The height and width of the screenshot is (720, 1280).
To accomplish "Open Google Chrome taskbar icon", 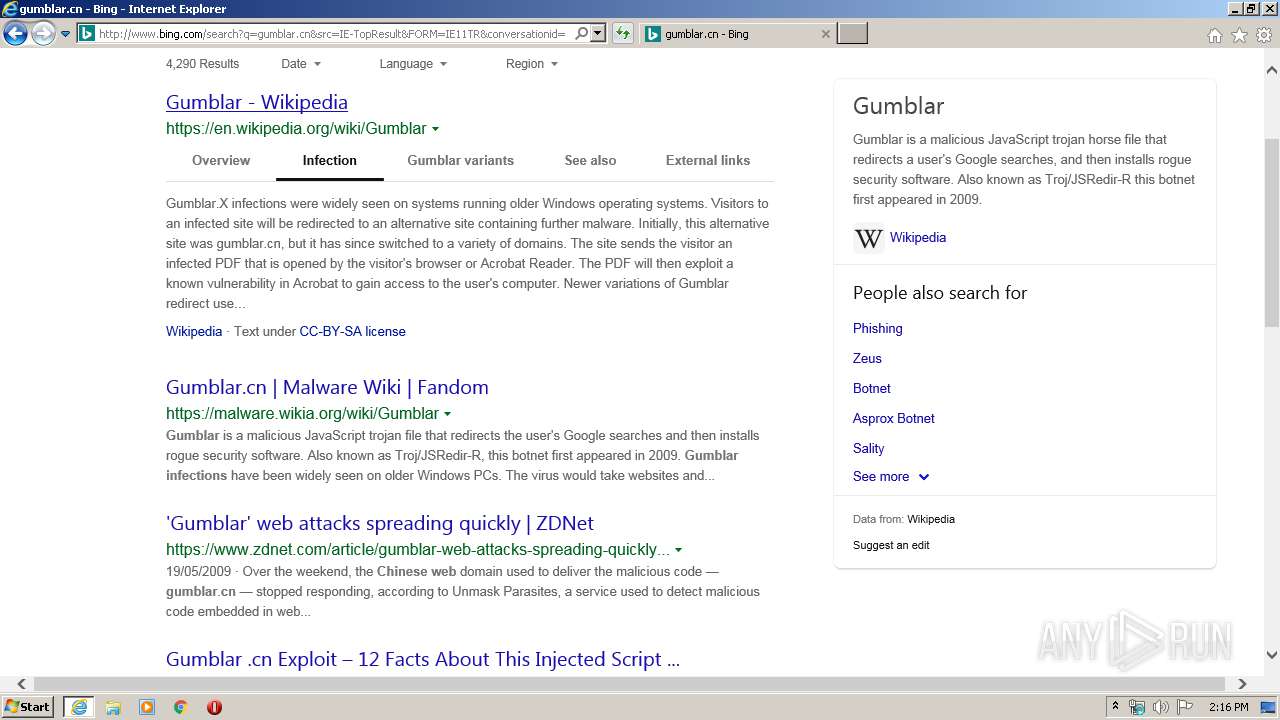I will tap(181, 707).
